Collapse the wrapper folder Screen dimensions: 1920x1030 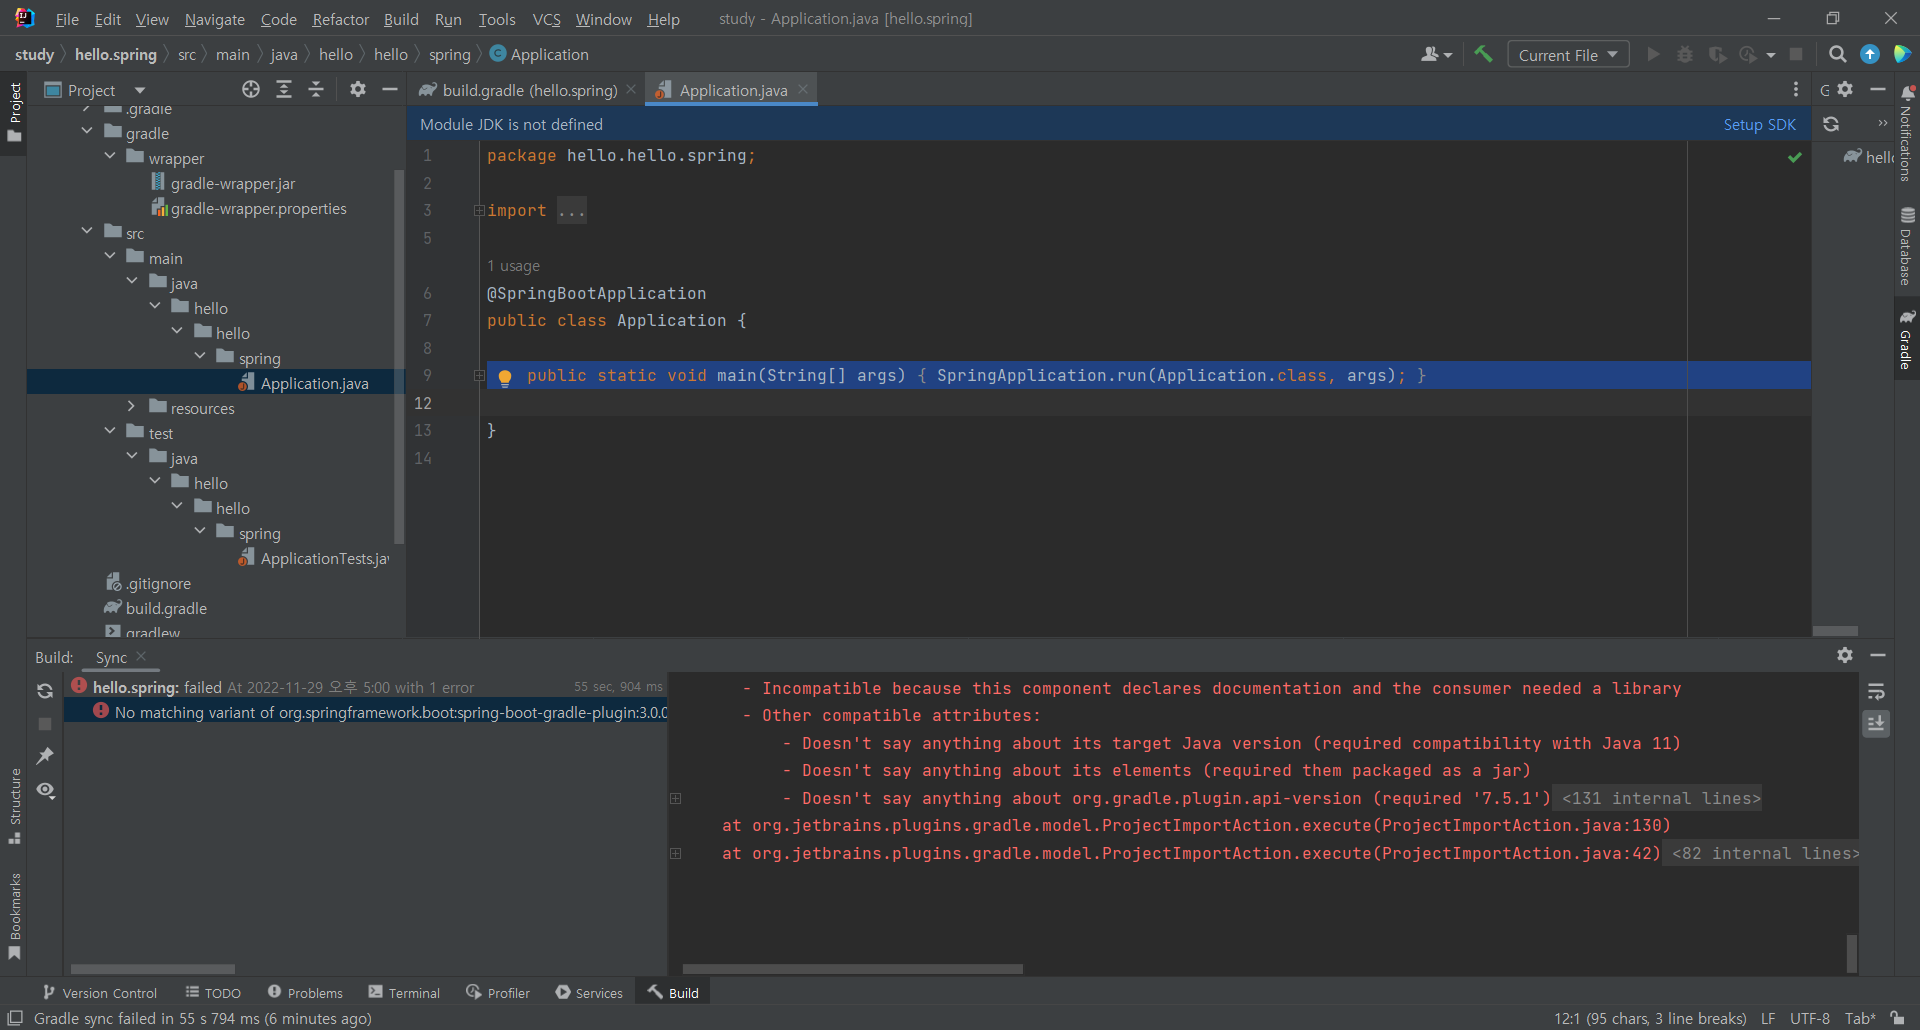[x=110, y=157]
